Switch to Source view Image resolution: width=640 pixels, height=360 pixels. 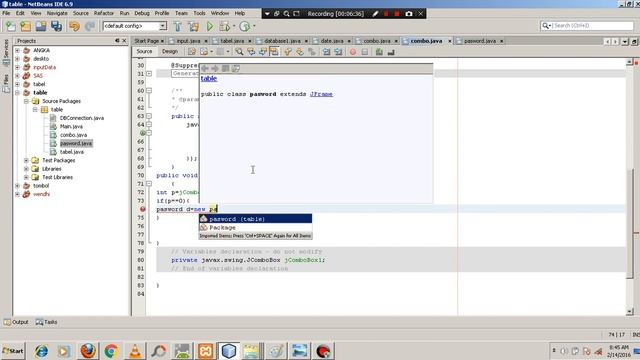coord(144,51)
